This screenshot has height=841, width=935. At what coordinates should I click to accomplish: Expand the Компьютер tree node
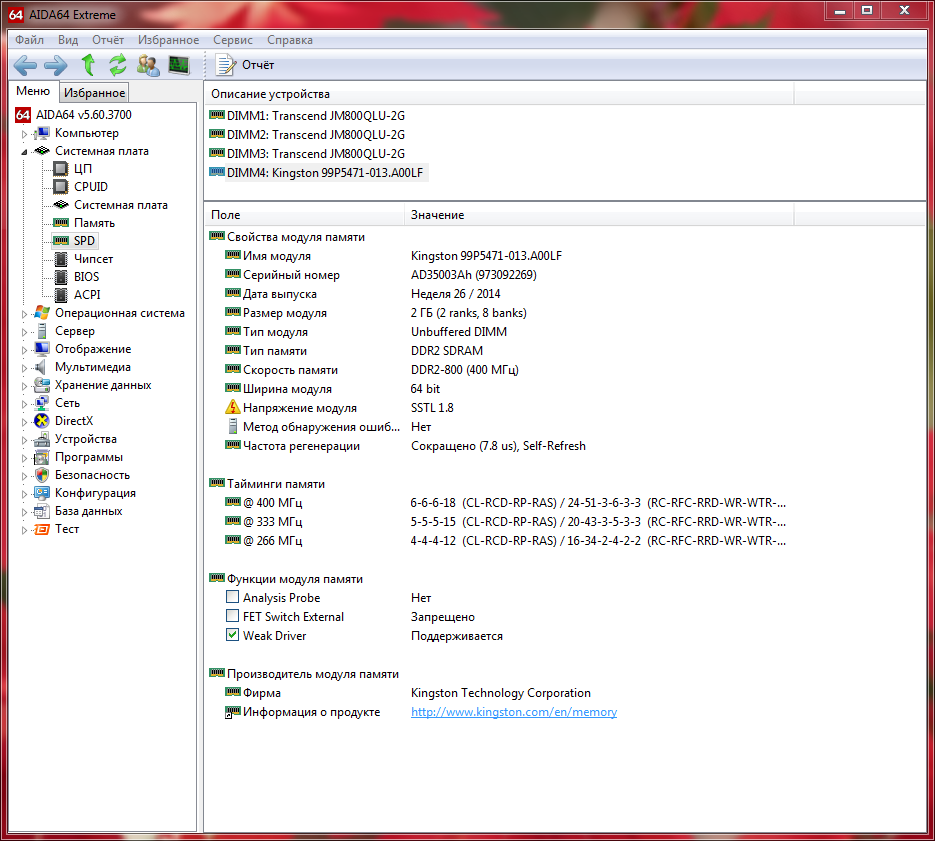[24, 134]
